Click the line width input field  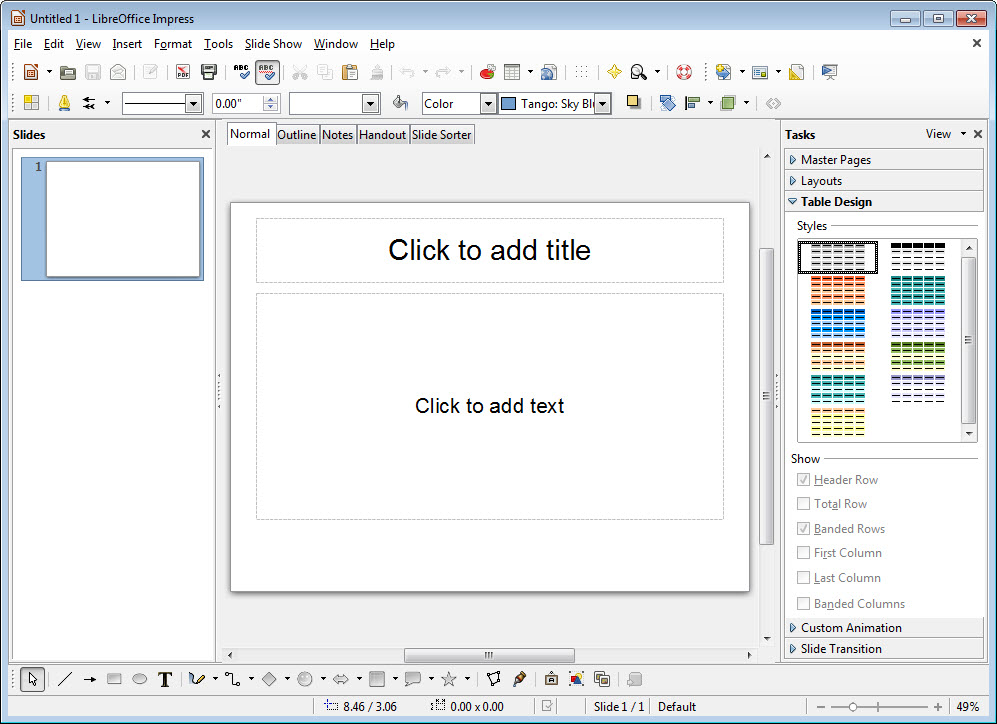point(238,104)
